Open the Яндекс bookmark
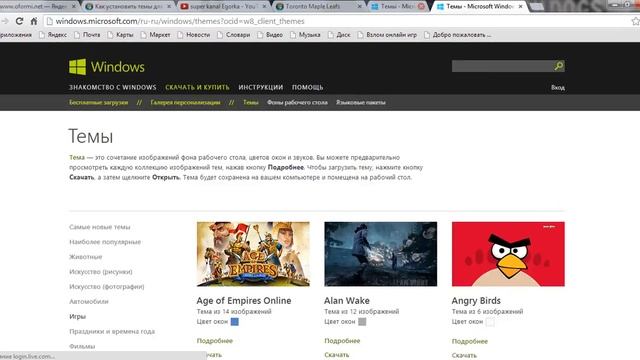 (x=53, y=35)
